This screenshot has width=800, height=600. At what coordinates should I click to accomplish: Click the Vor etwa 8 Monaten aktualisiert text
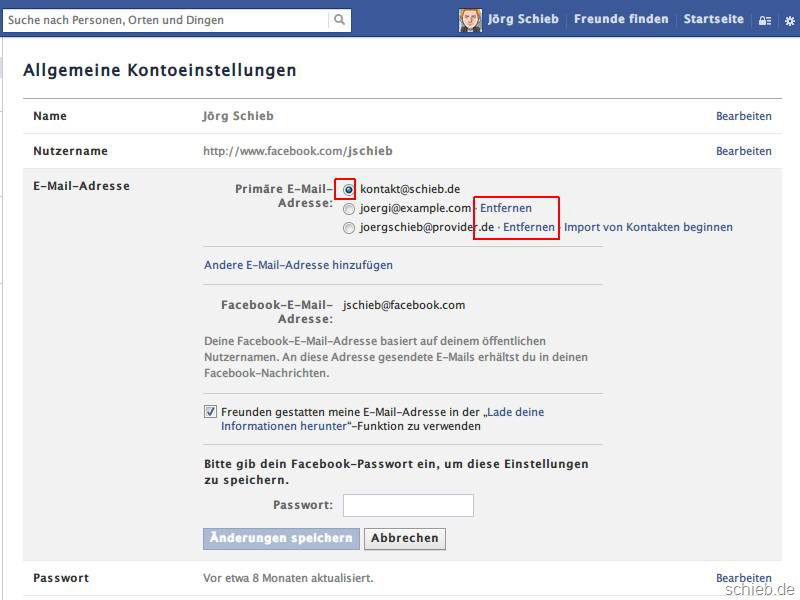[x=288, y=578]
